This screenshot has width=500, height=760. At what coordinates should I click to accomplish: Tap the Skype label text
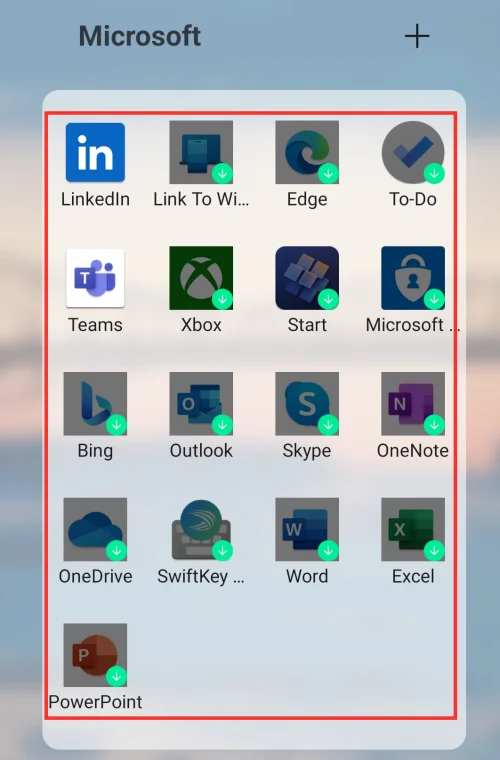pos(307,451)
